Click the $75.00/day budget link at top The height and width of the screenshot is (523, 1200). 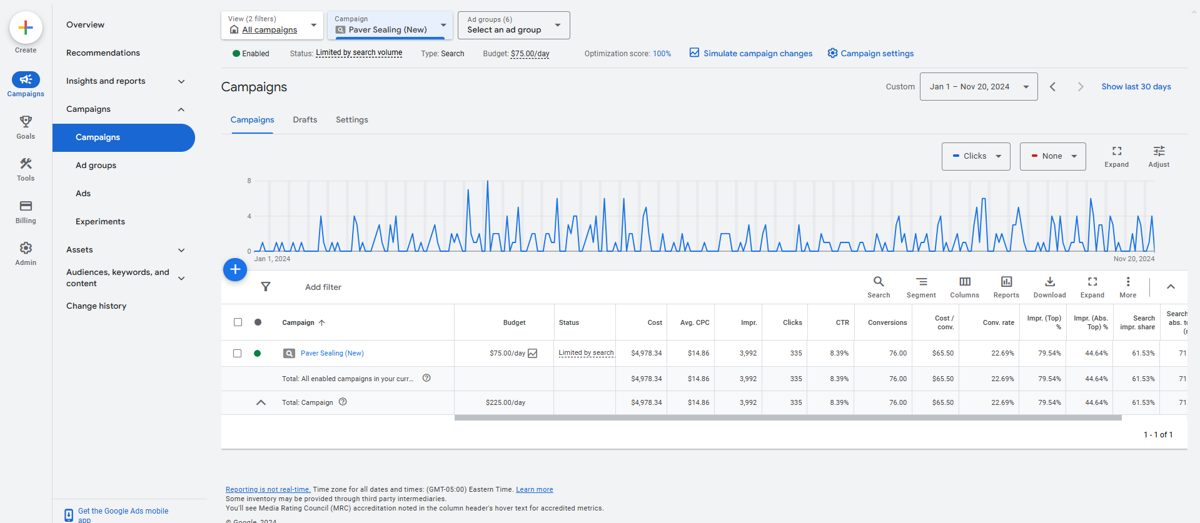pyautogui.click(x=530, y=53)
